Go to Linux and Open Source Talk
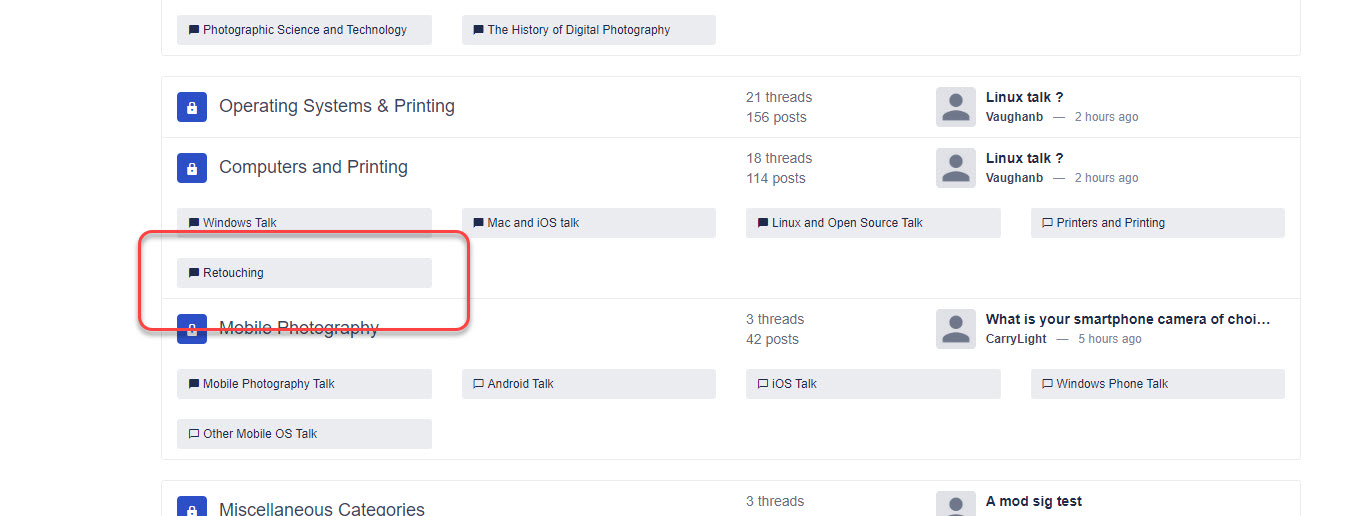Viewport: 1359px width, 516px height. (847, 223)
